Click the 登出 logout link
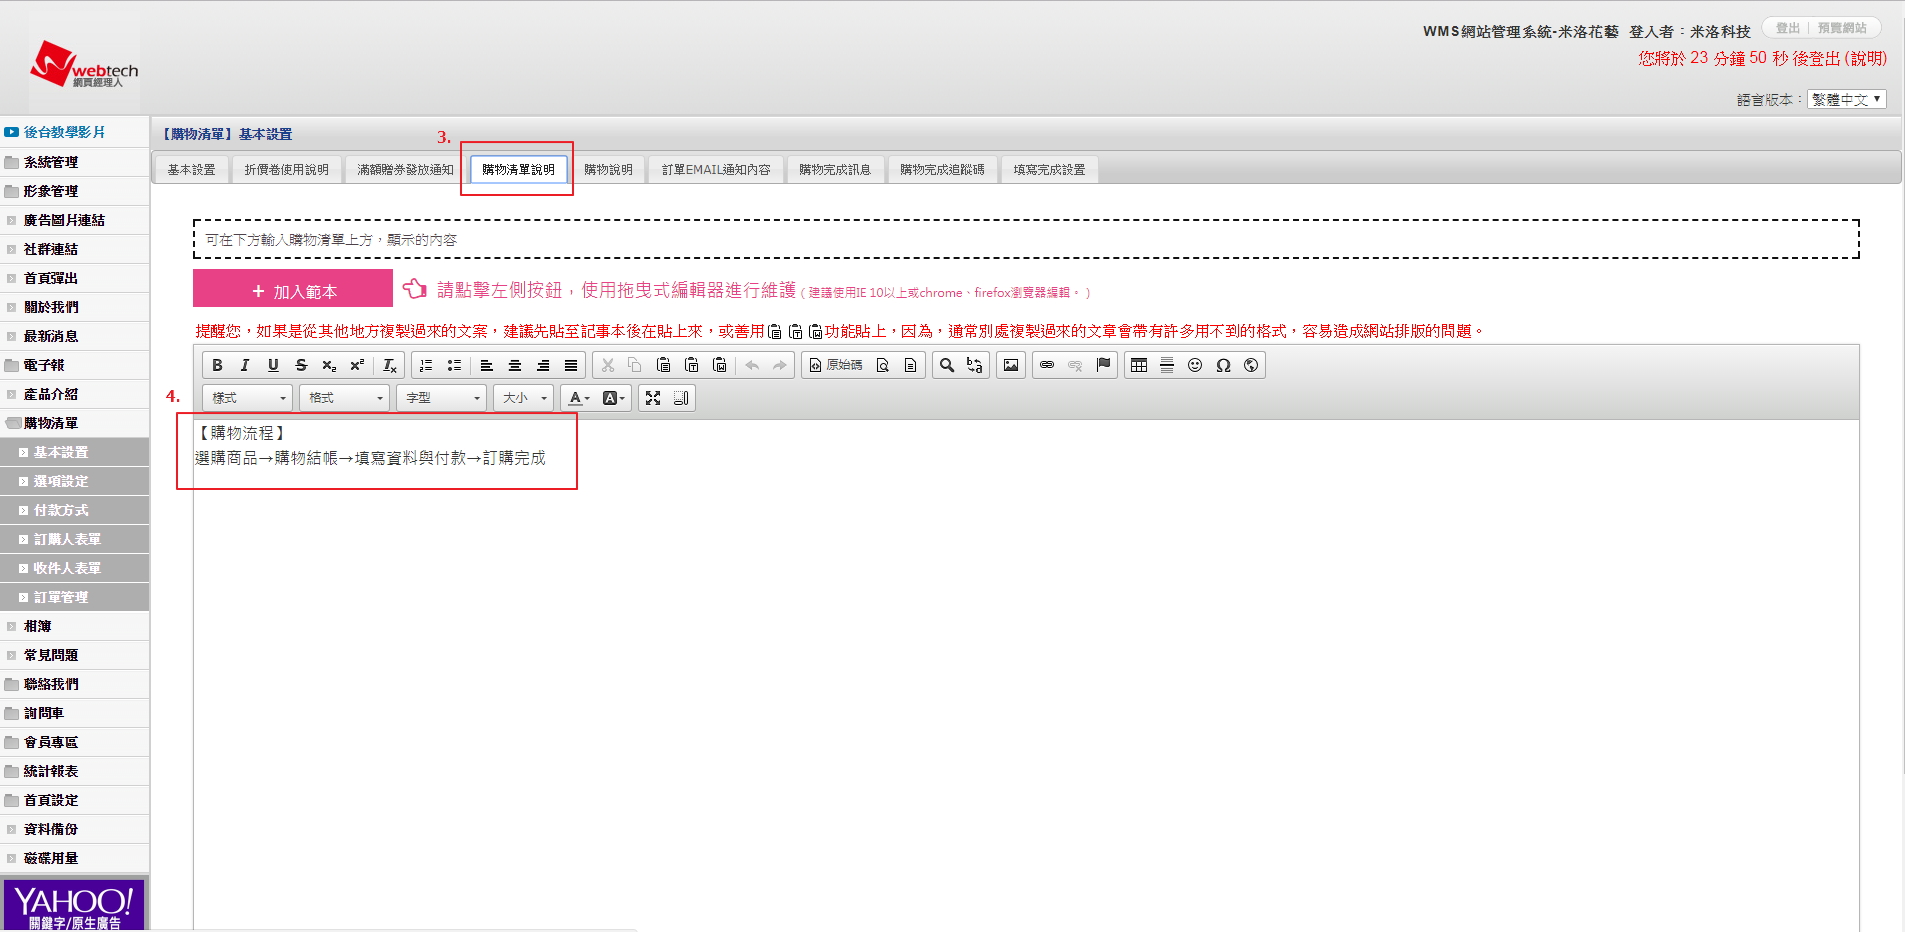This screenshot has height=932, width=1905. tap(1788, 28)
